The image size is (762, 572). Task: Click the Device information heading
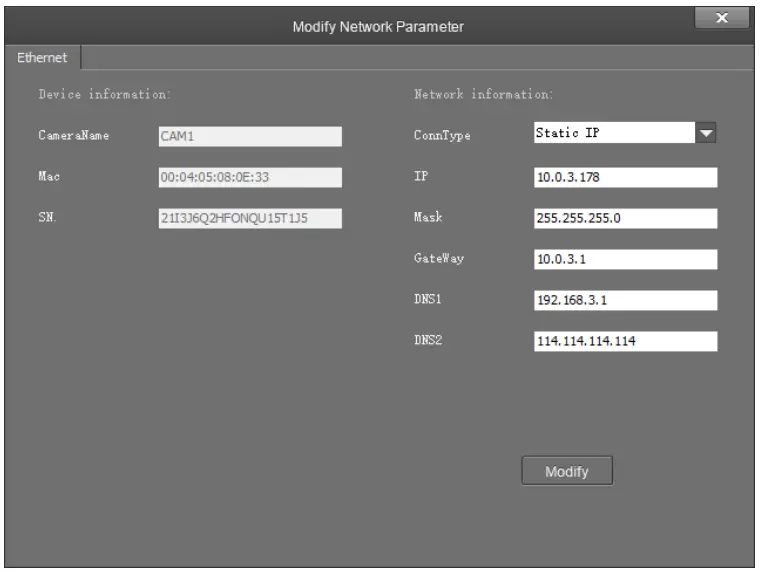pyautogui.click(x=104, y=94)
